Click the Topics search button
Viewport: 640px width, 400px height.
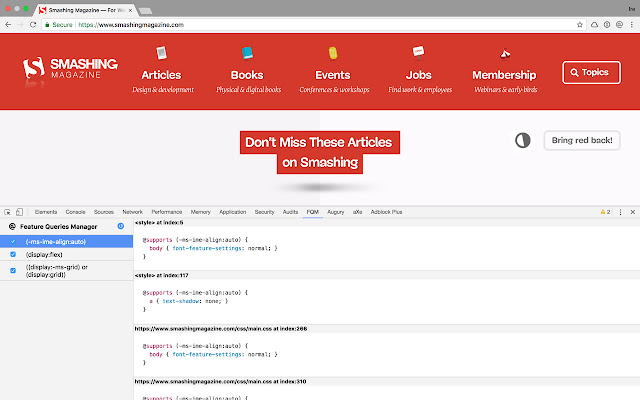pyautogui.click(x=591, y=73)
